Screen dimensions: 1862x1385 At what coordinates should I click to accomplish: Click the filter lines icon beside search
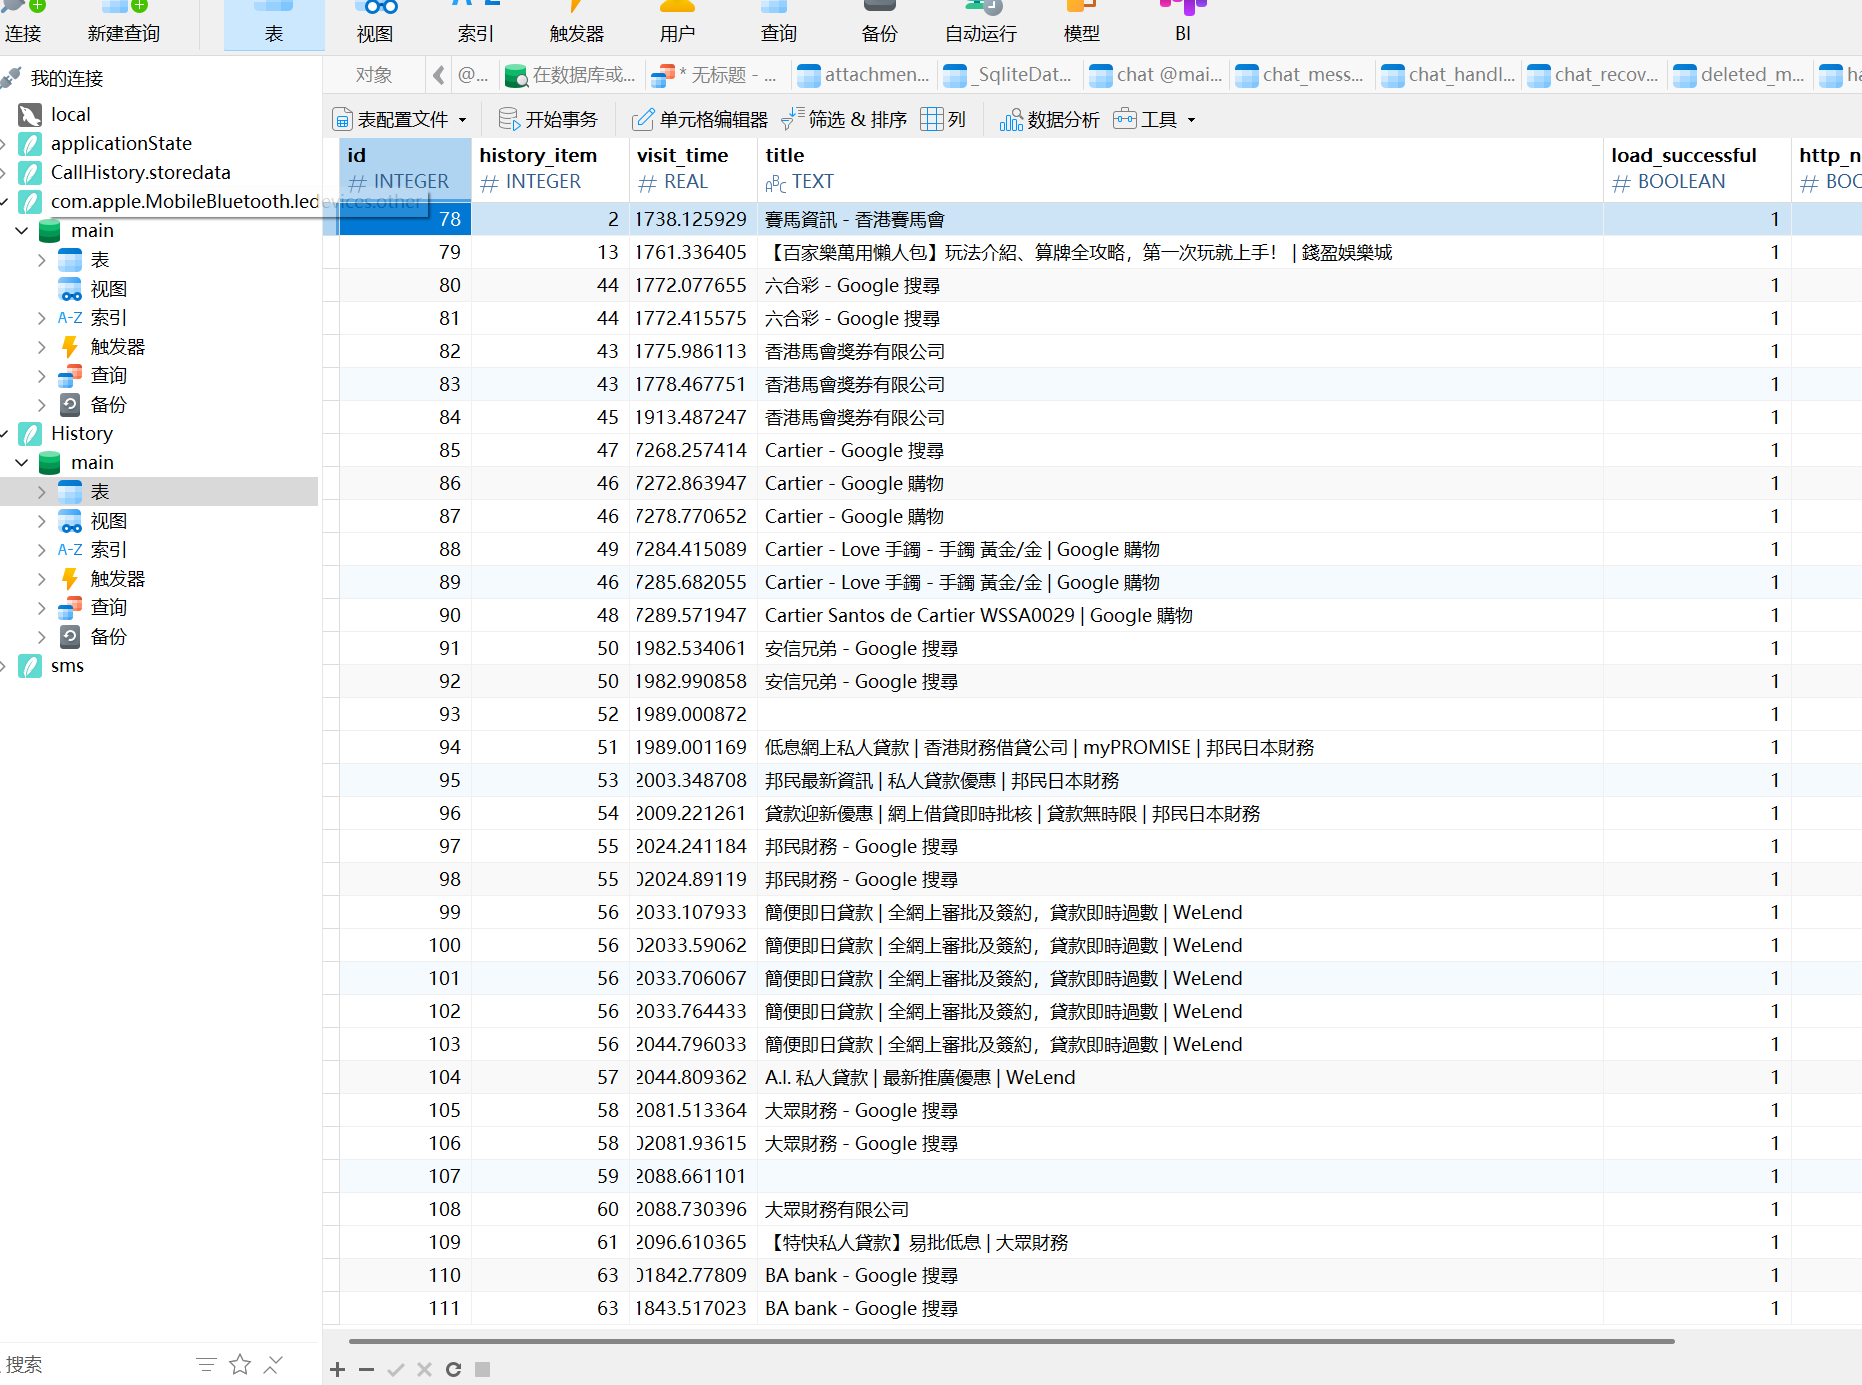(206, 1364)
